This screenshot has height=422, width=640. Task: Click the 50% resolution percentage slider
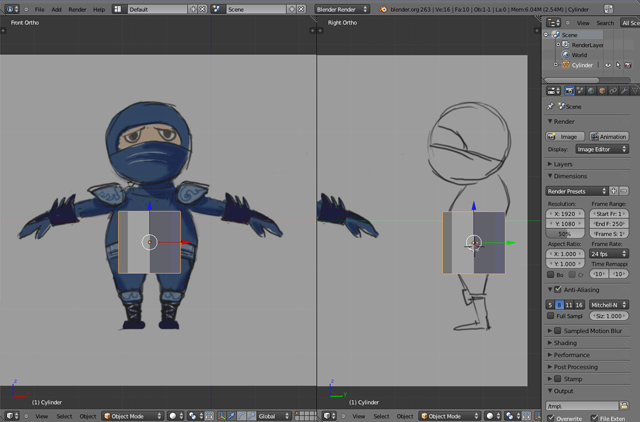click(565, 234)
